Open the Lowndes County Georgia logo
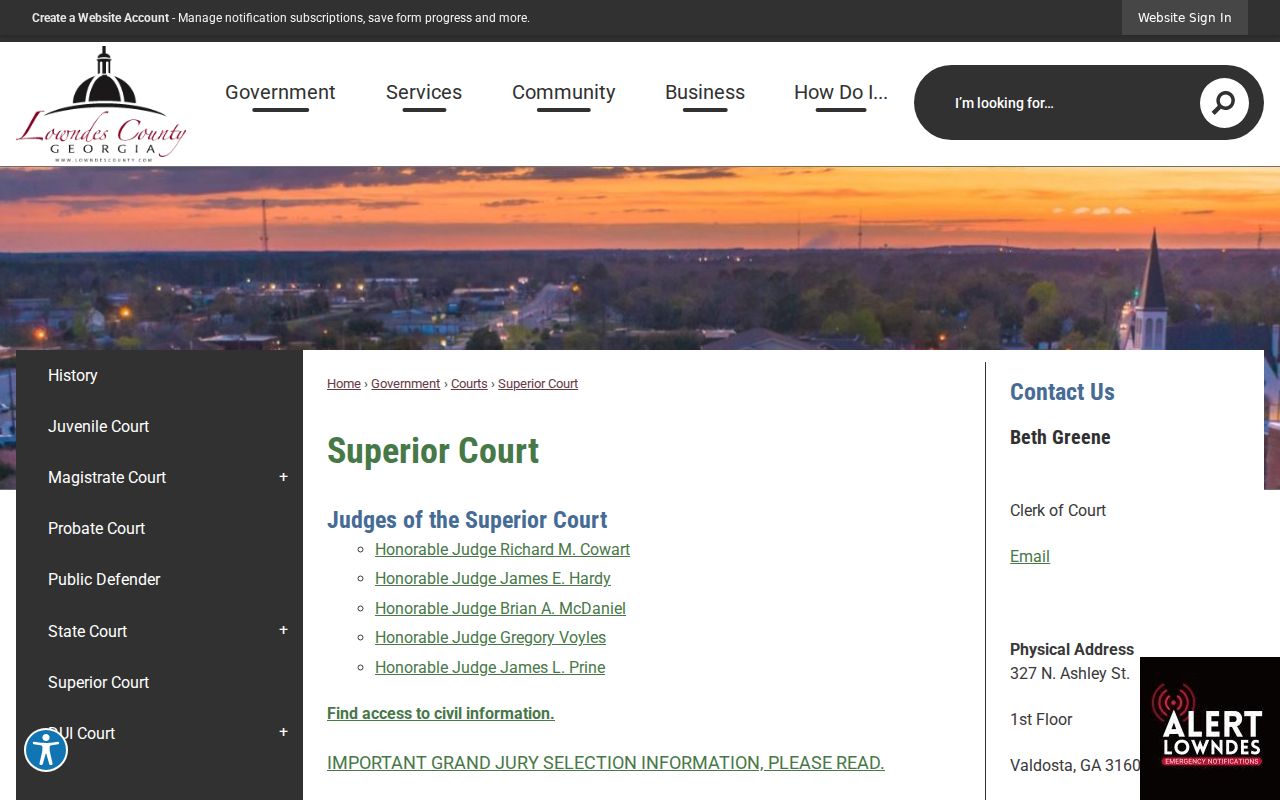 coord(101,105)
